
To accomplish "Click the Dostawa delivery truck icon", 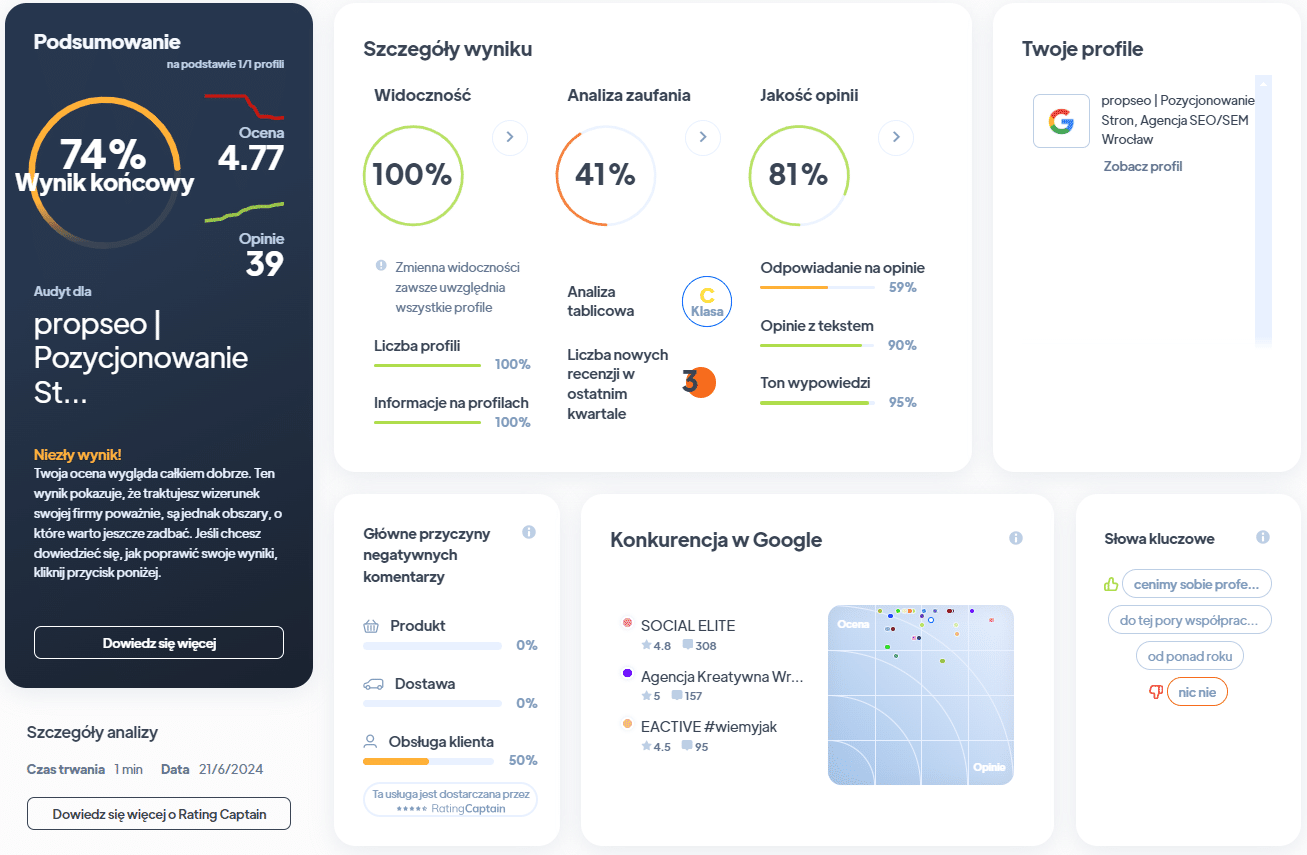I will [373, 684].
